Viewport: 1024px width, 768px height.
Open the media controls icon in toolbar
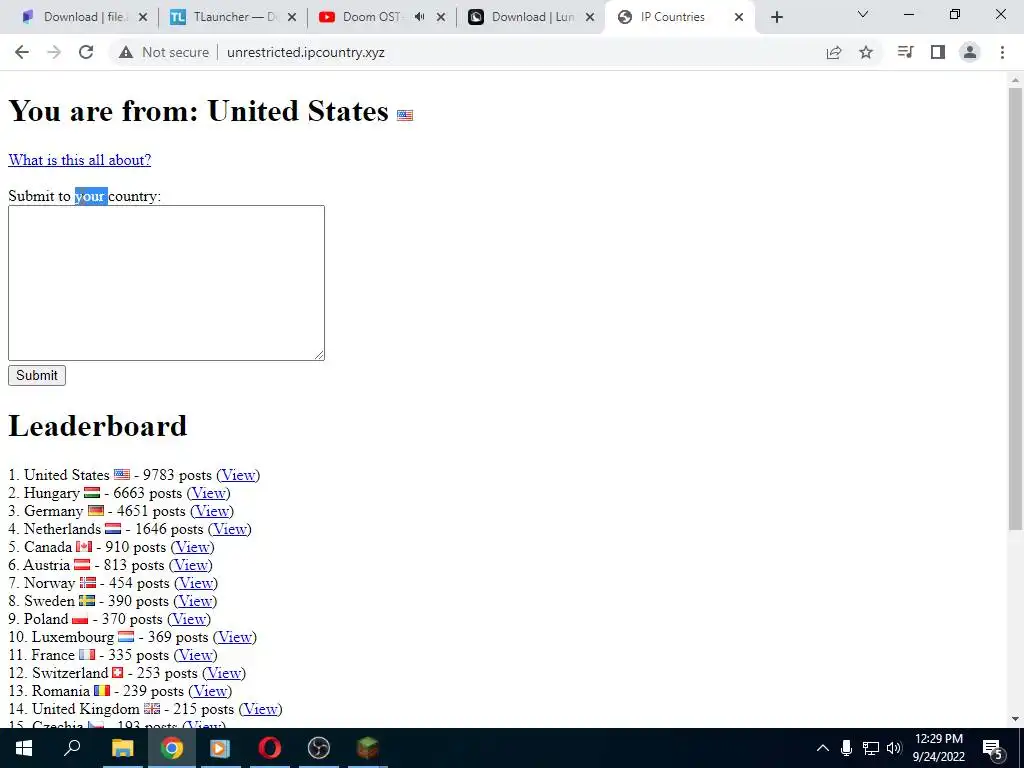tap(905, 52)
